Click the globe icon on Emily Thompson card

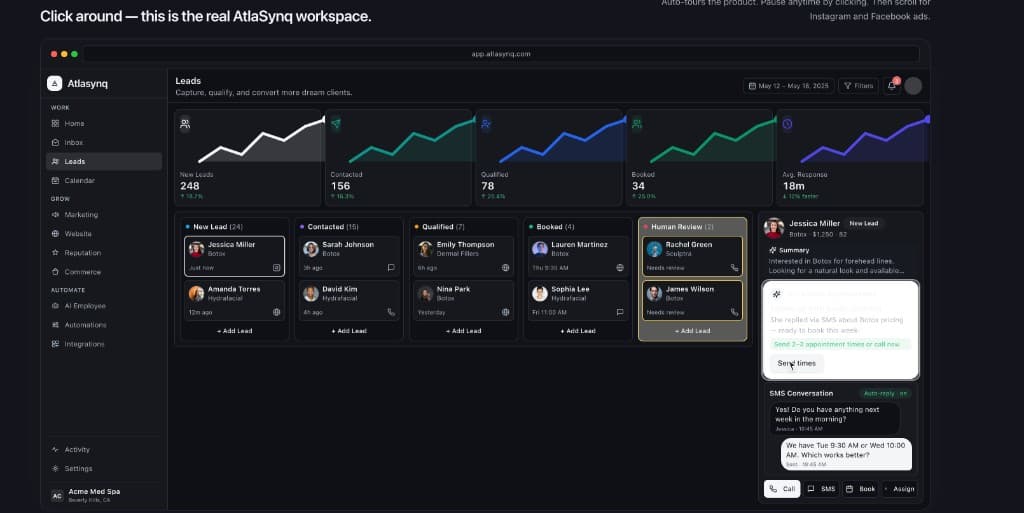click(x=505, y=268)
